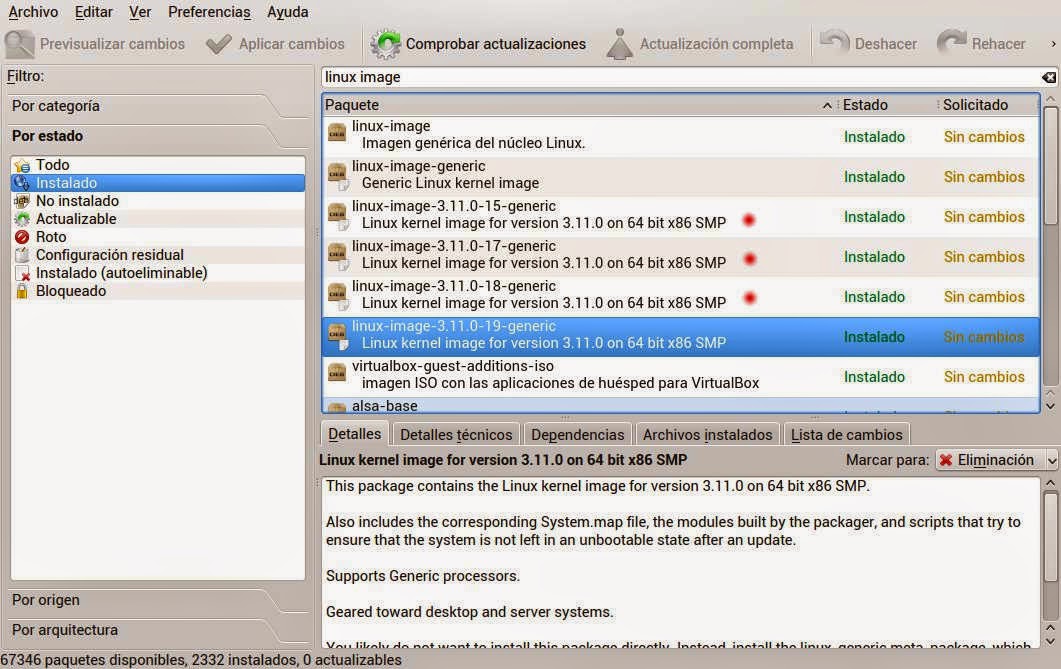This screenshot has width=1061, height=669.
Task: Click the linux-image package icon
Action: point(337,132)
